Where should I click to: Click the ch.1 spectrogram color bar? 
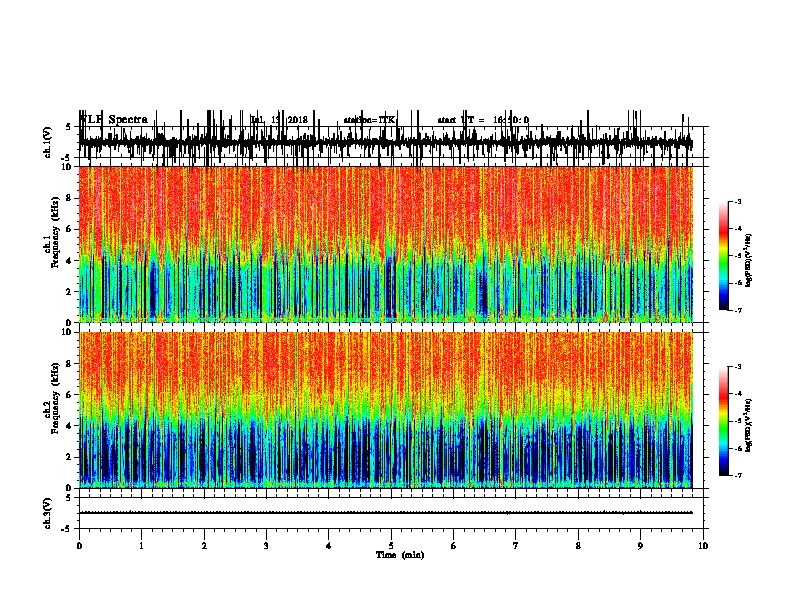723,256
